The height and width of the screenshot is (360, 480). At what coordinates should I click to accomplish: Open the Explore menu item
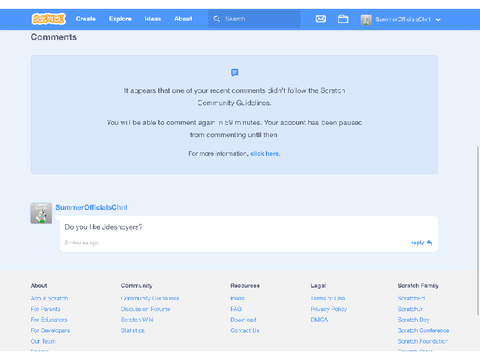pyautogui.click(x=120, y=19)
